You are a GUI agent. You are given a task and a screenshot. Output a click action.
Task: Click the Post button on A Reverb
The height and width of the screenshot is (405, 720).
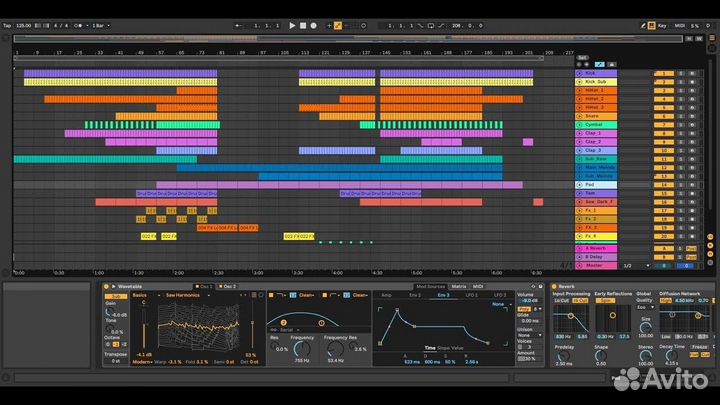[691, 247]
